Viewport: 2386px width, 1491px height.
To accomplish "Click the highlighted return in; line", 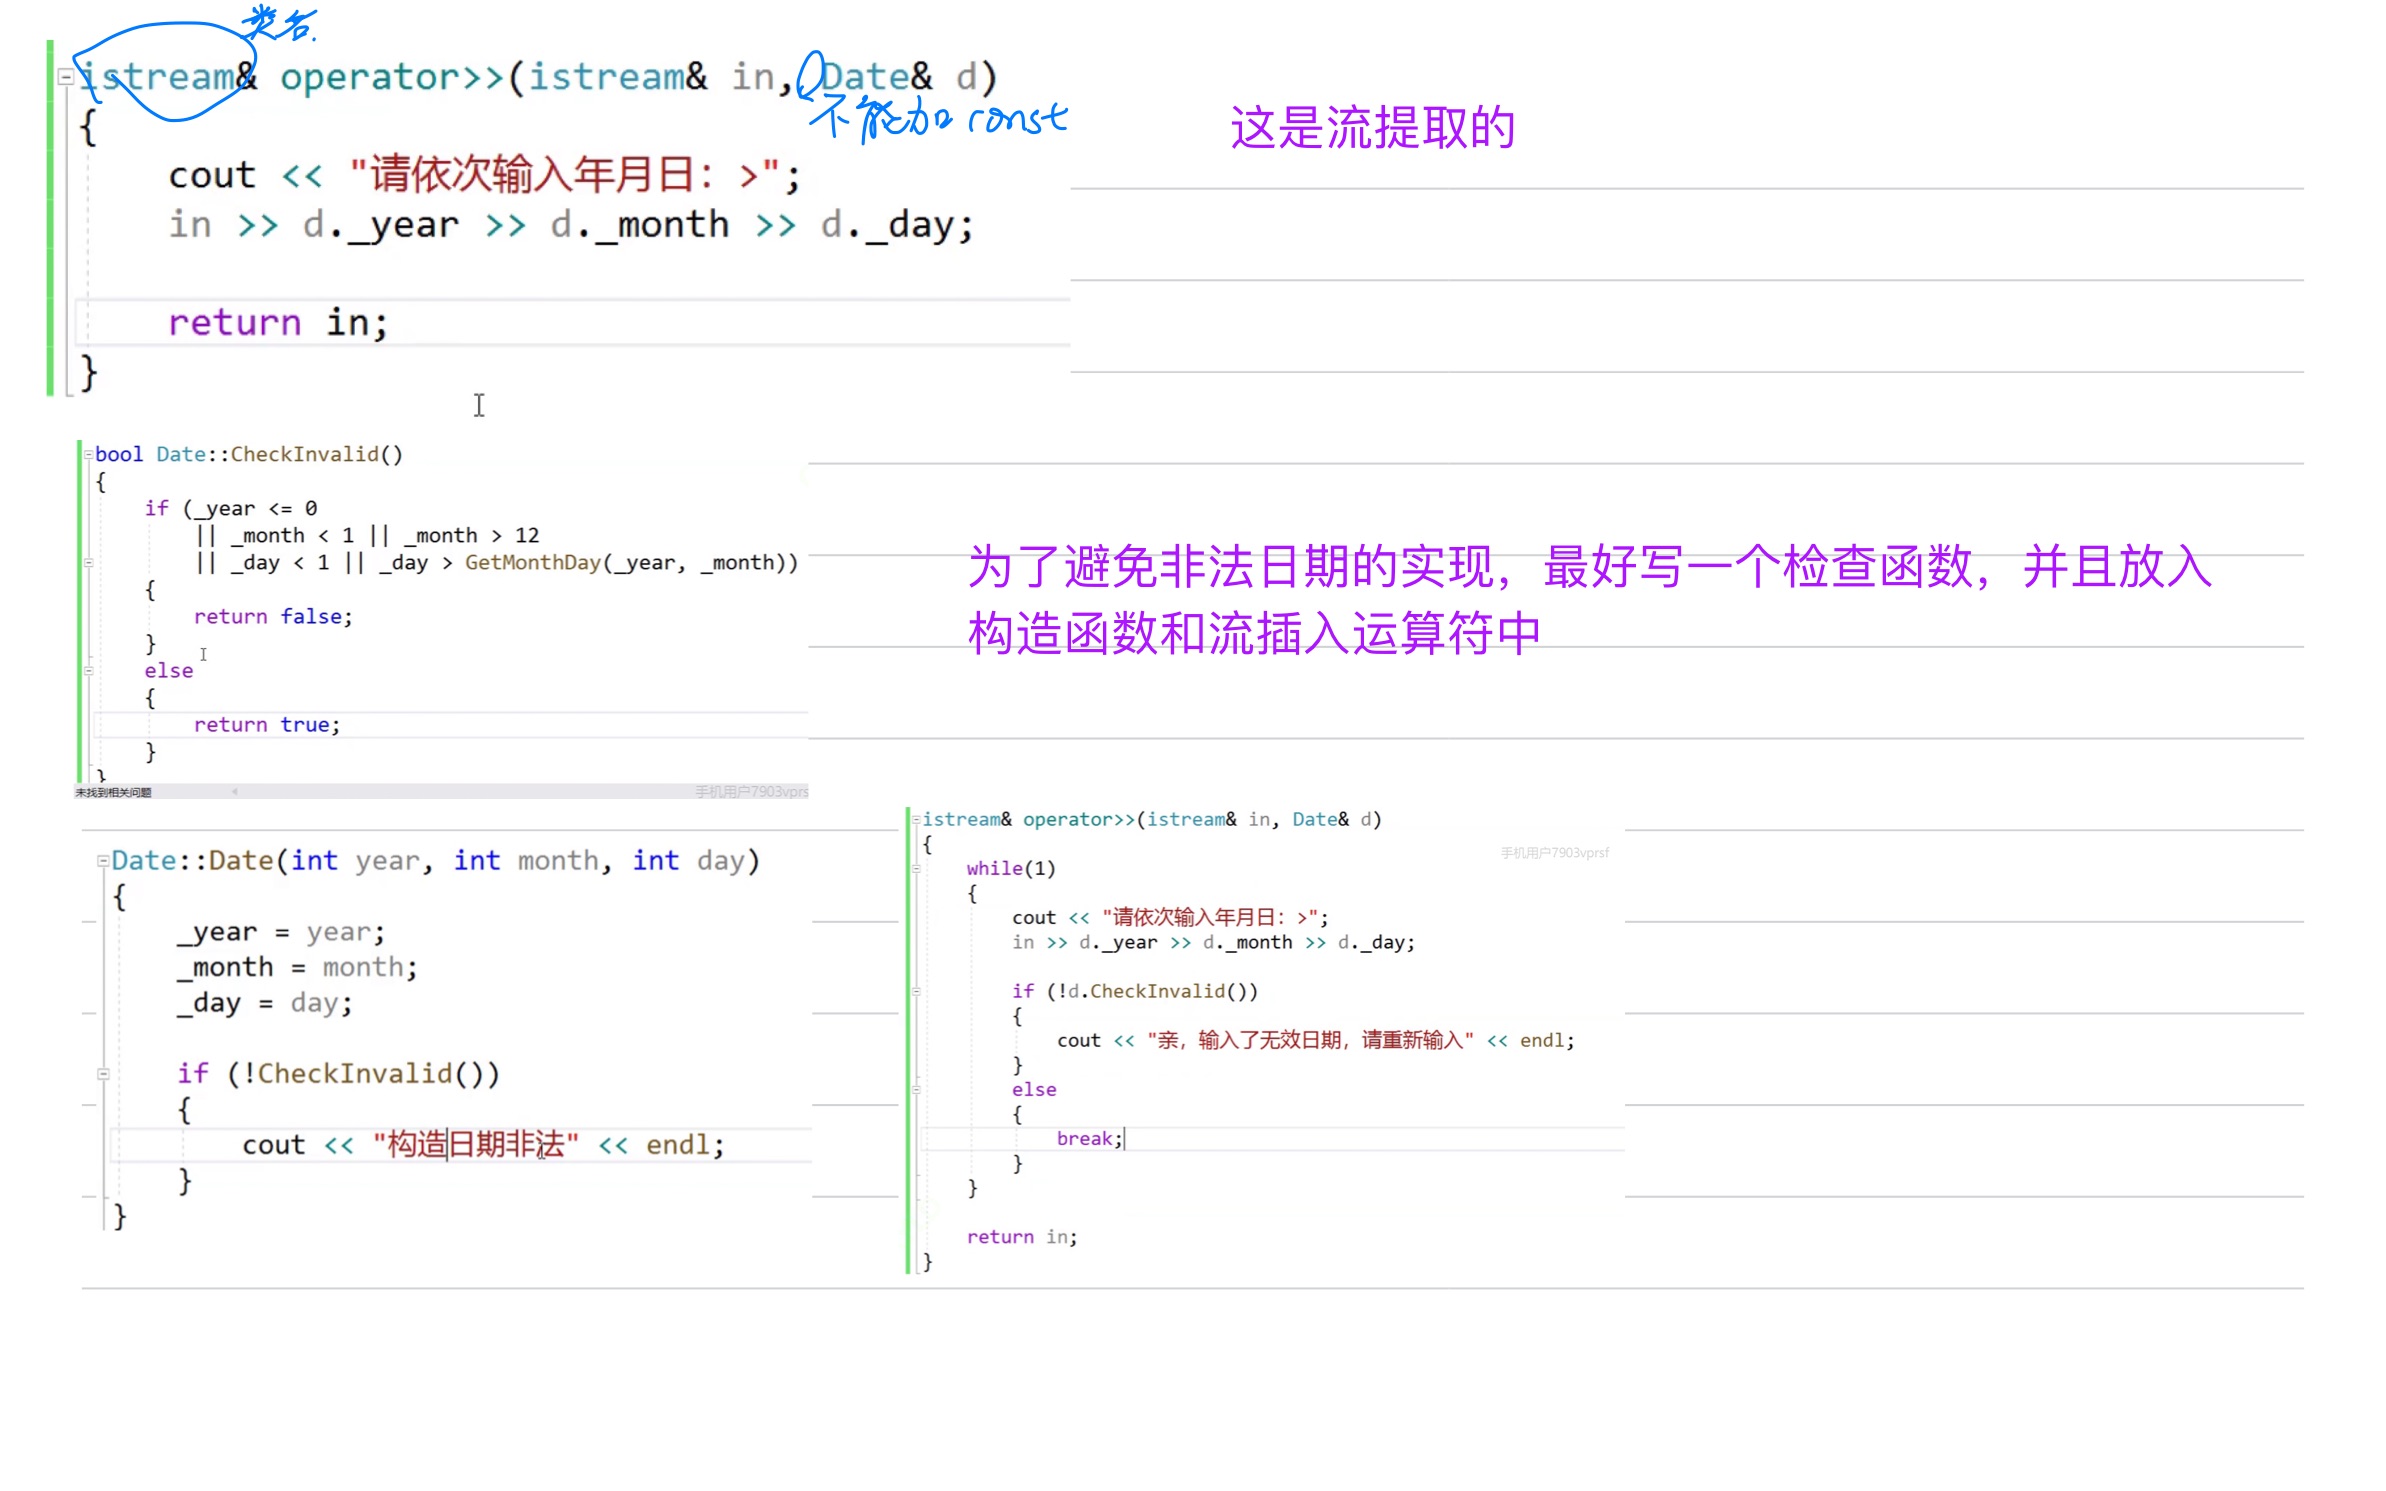I will click(277, 323).
